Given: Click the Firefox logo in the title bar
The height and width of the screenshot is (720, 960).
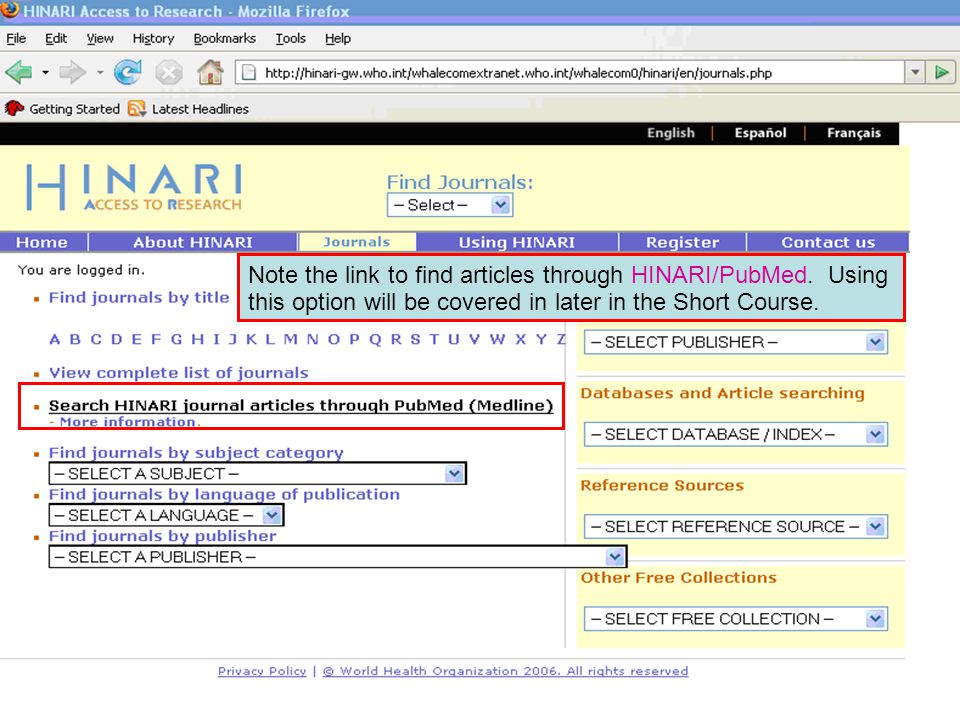Looking at the screenshot, I should click(10, 10).
